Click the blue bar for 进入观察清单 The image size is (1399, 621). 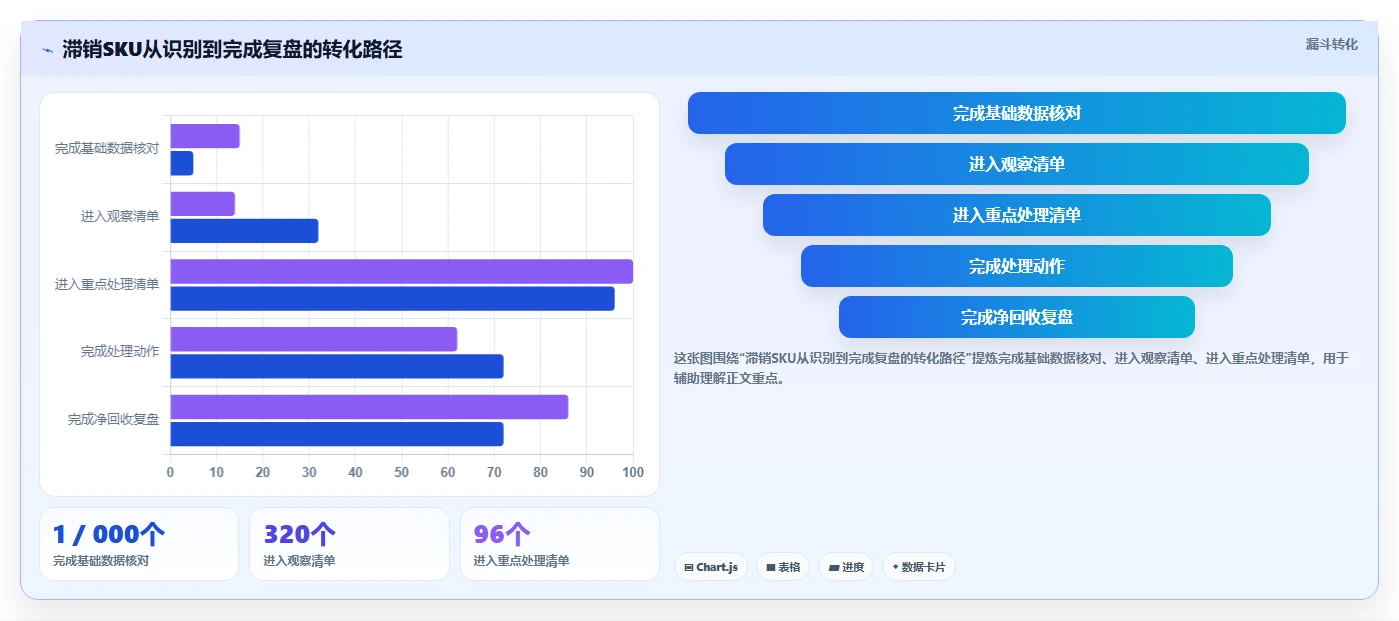pos(244,231)
